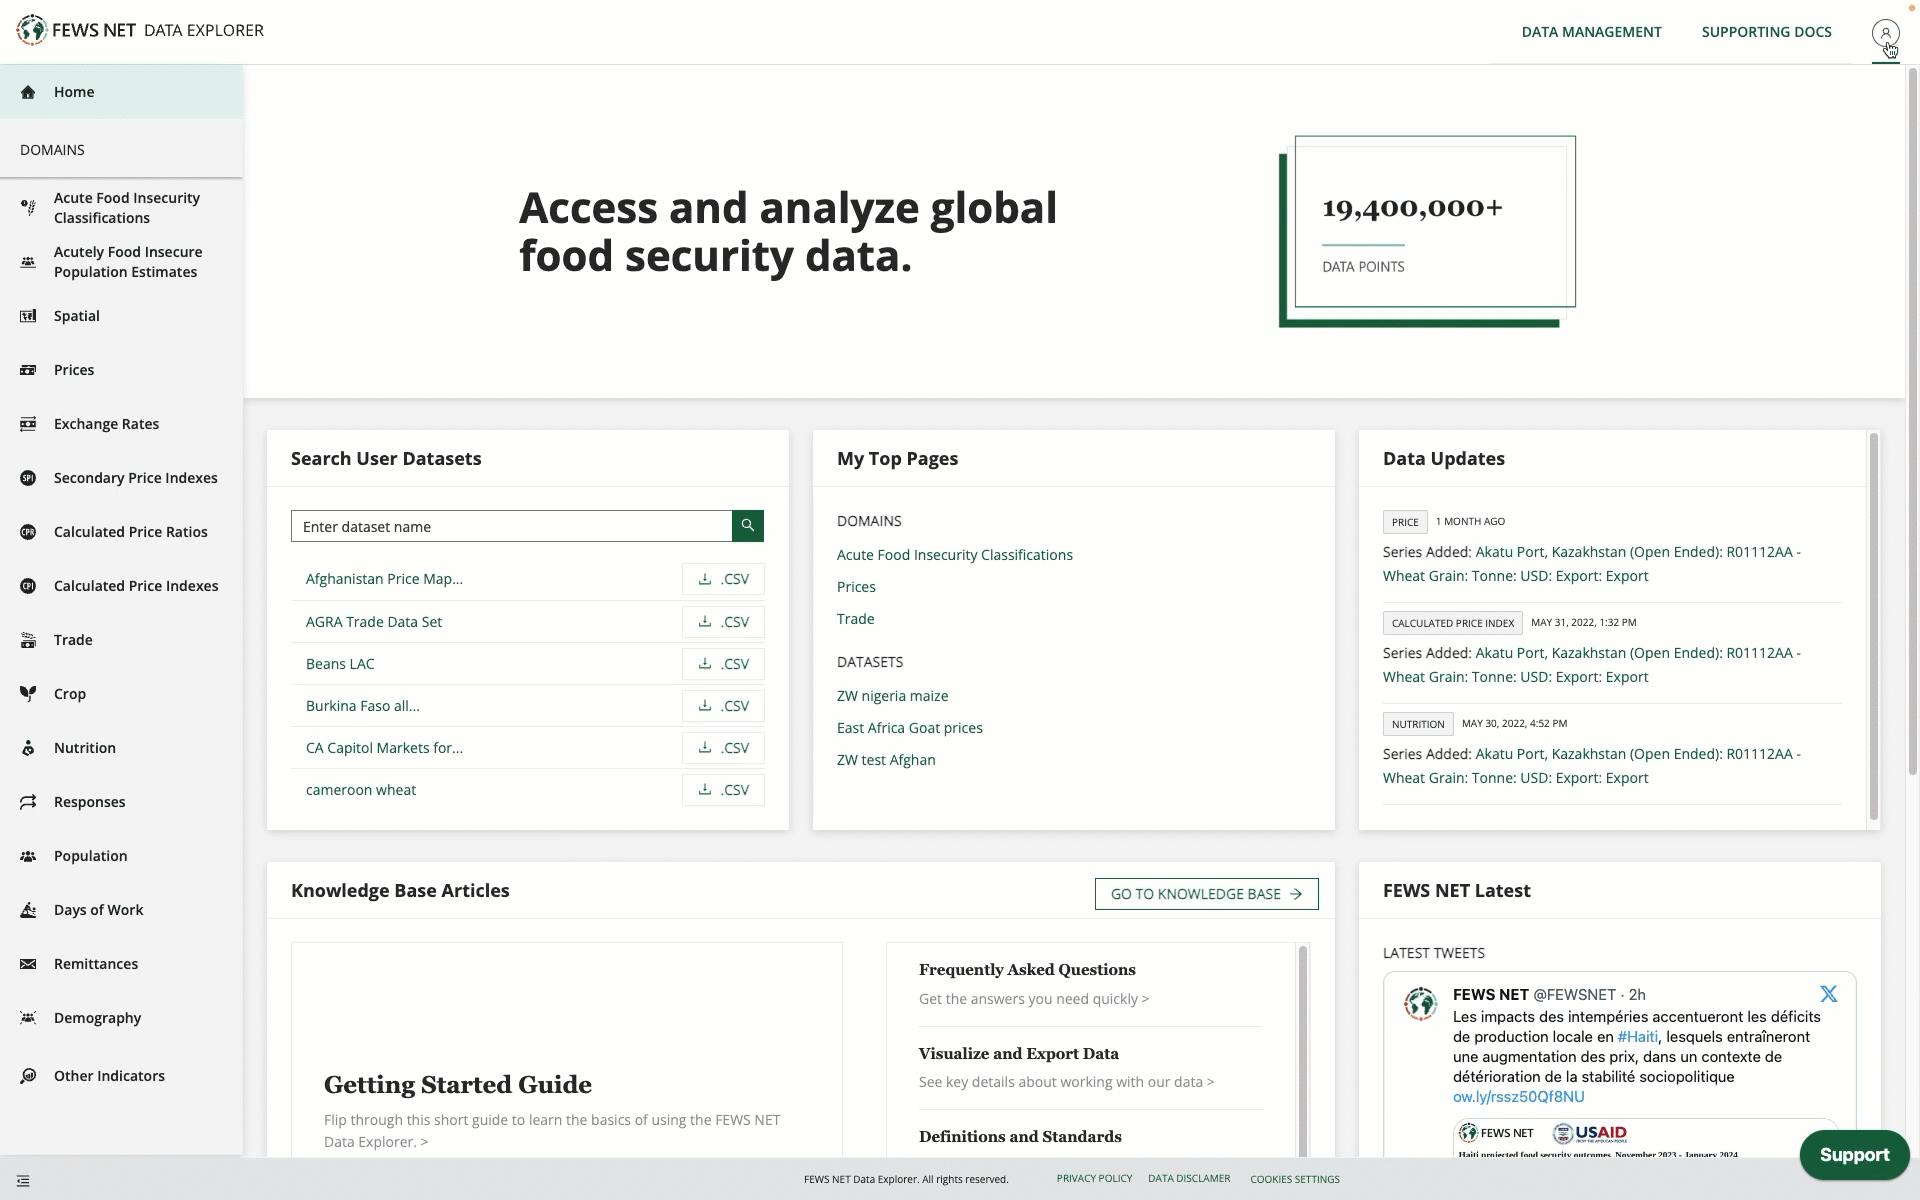
Task: Click the user profile icon
Action: coord(1885,32)
